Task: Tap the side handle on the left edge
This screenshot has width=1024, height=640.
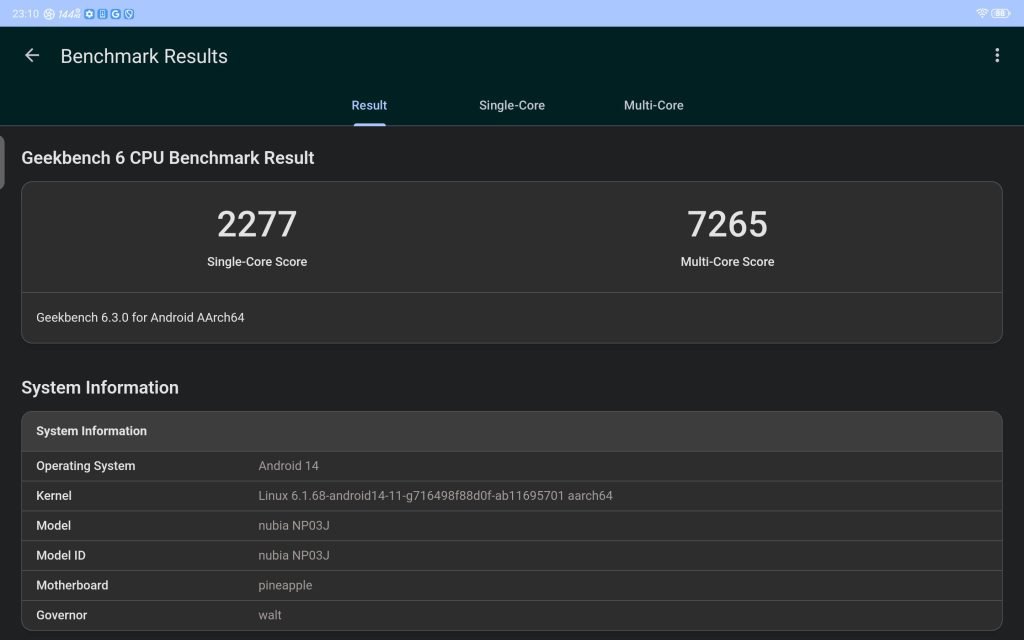Action: [2, 163]
